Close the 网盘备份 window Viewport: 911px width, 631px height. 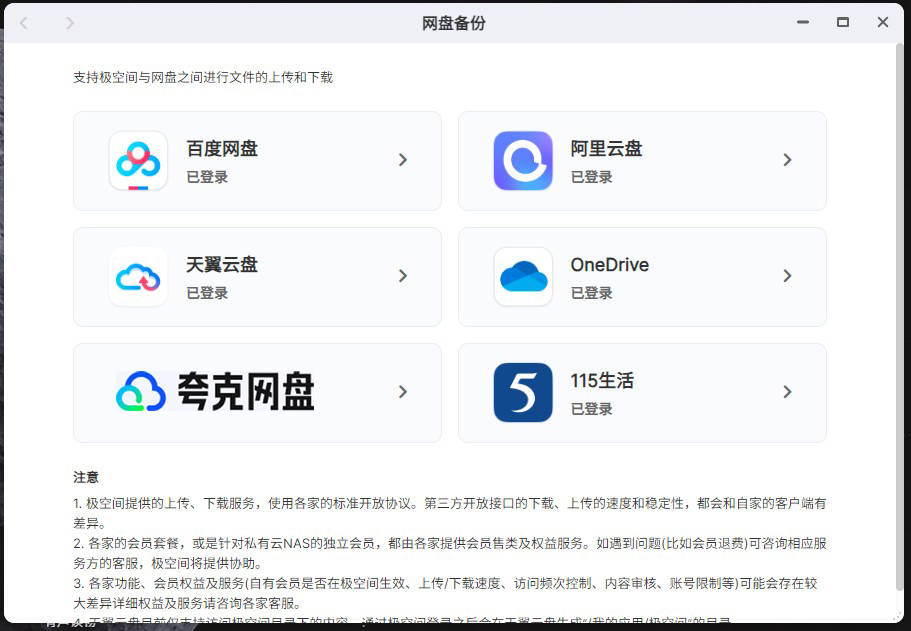coord(883,22)
